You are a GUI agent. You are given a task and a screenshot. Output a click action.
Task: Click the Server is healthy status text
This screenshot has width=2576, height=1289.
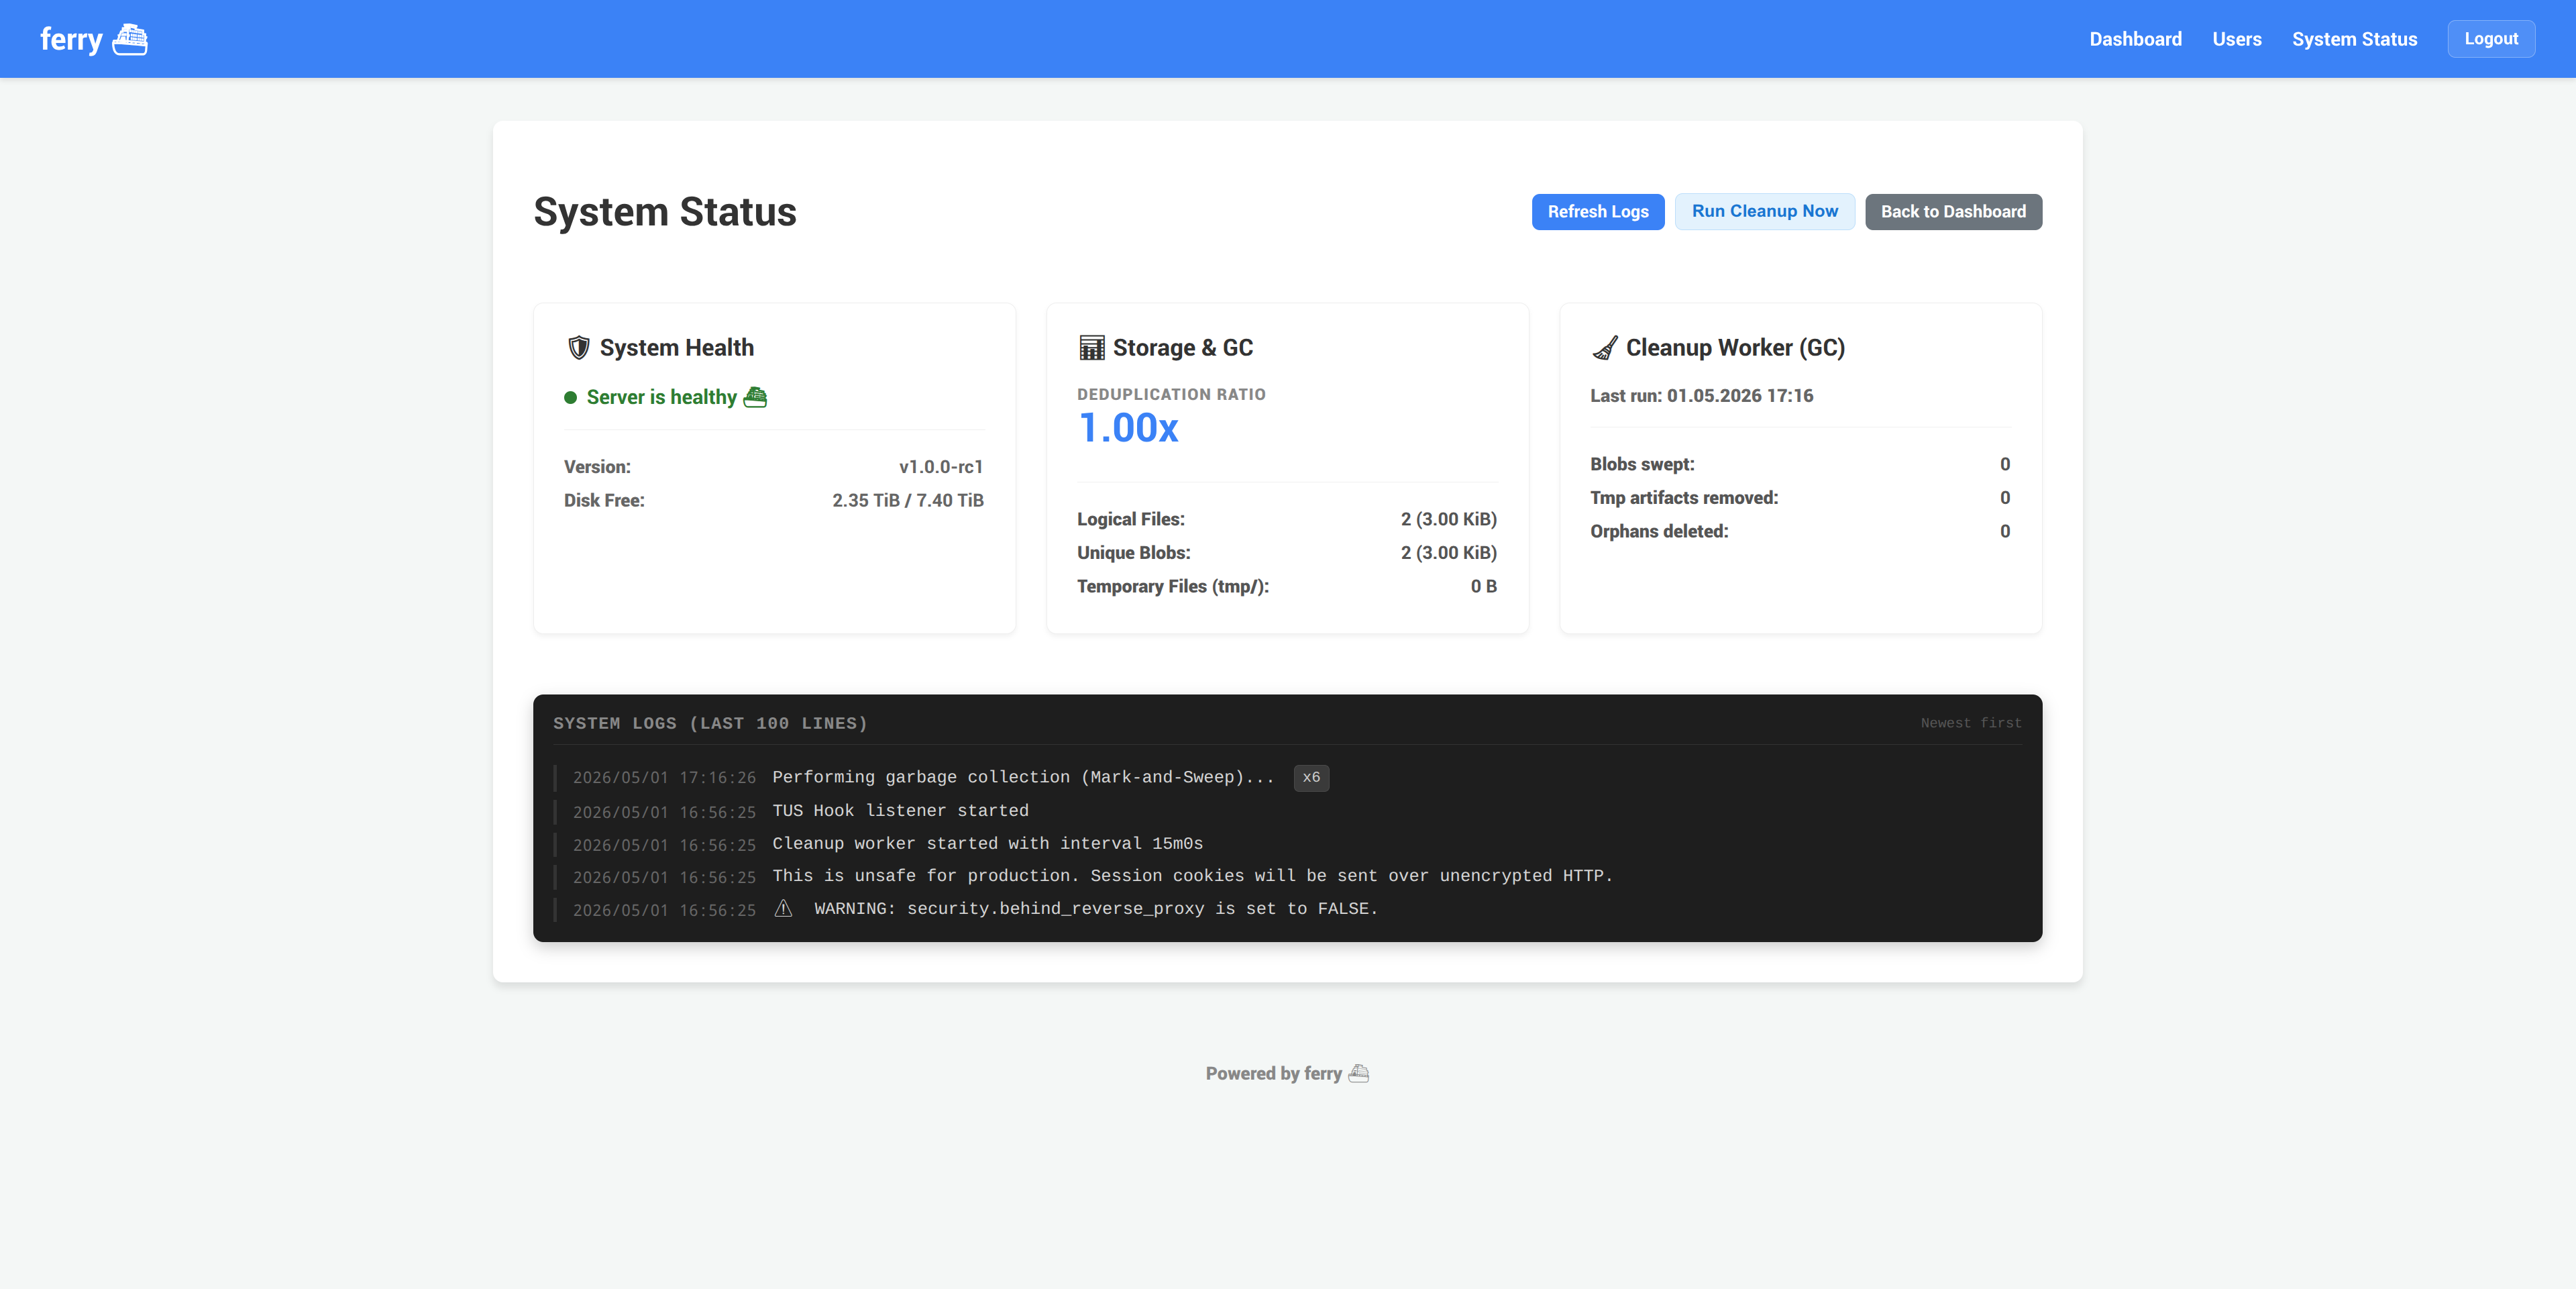coord(661,398)
